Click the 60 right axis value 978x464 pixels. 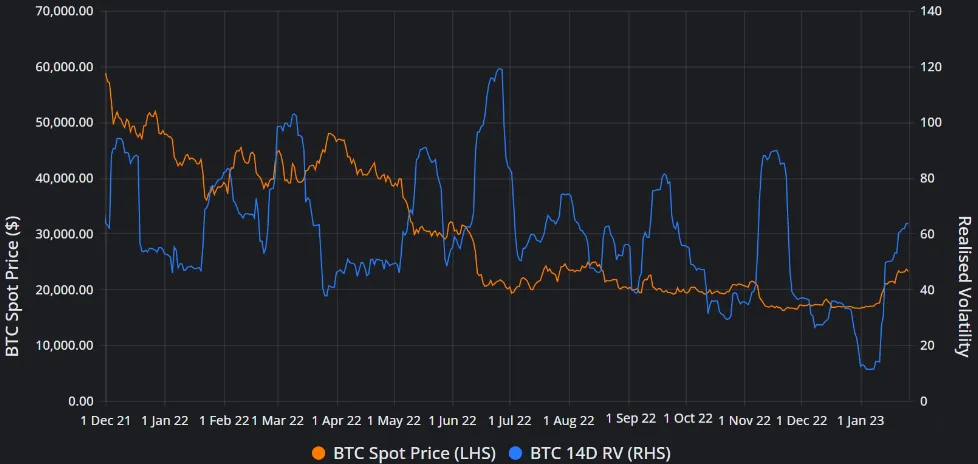927,234
